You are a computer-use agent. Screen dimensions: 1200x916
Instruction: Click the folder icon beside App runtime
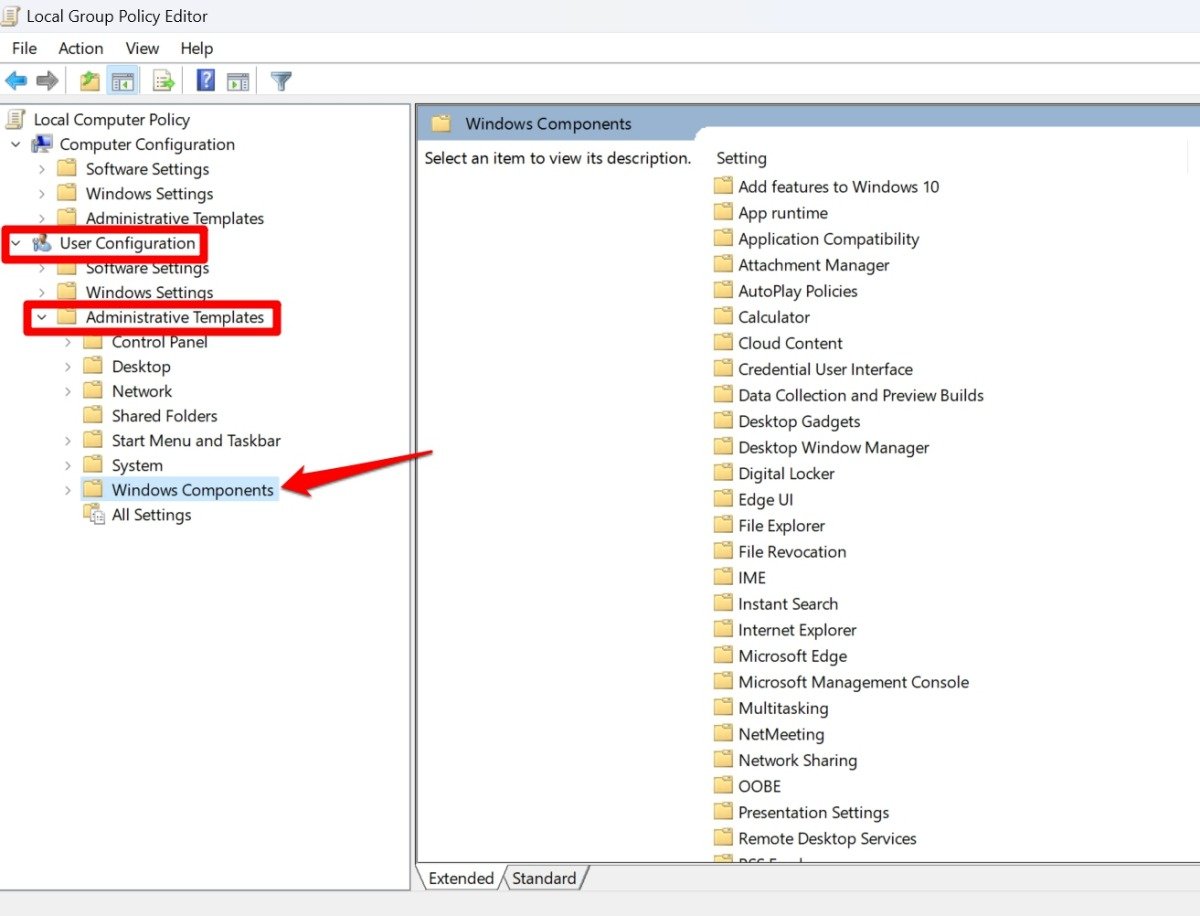click(723, 212)
